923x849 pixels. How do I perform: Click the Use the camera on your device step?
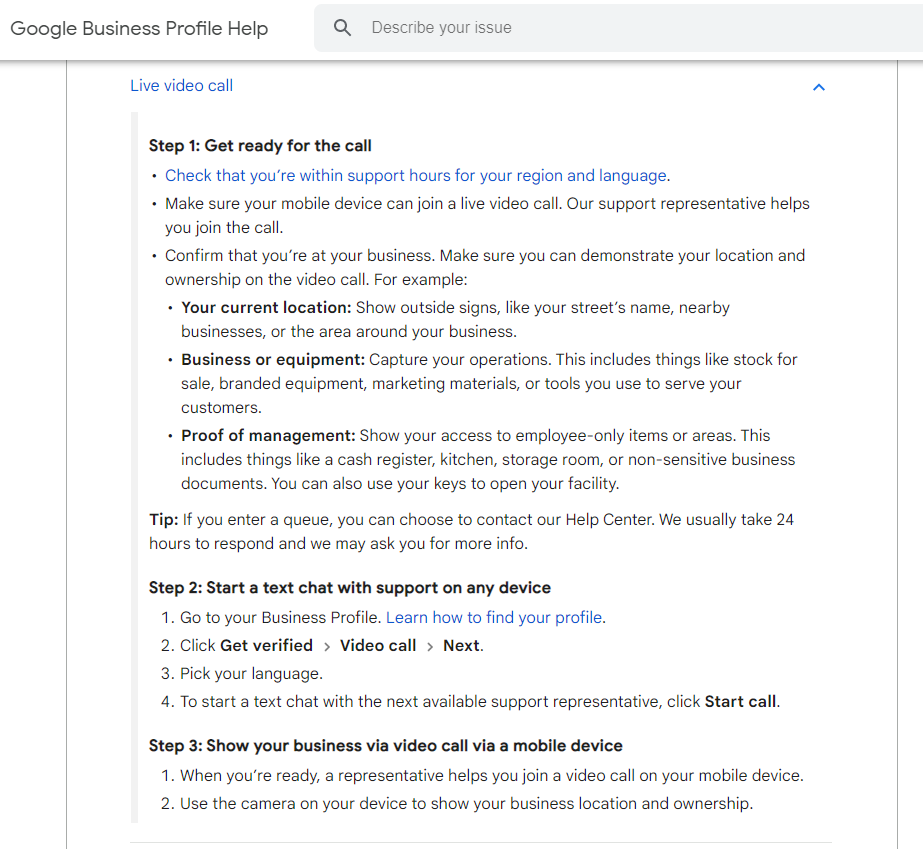[x=466, y=804]
